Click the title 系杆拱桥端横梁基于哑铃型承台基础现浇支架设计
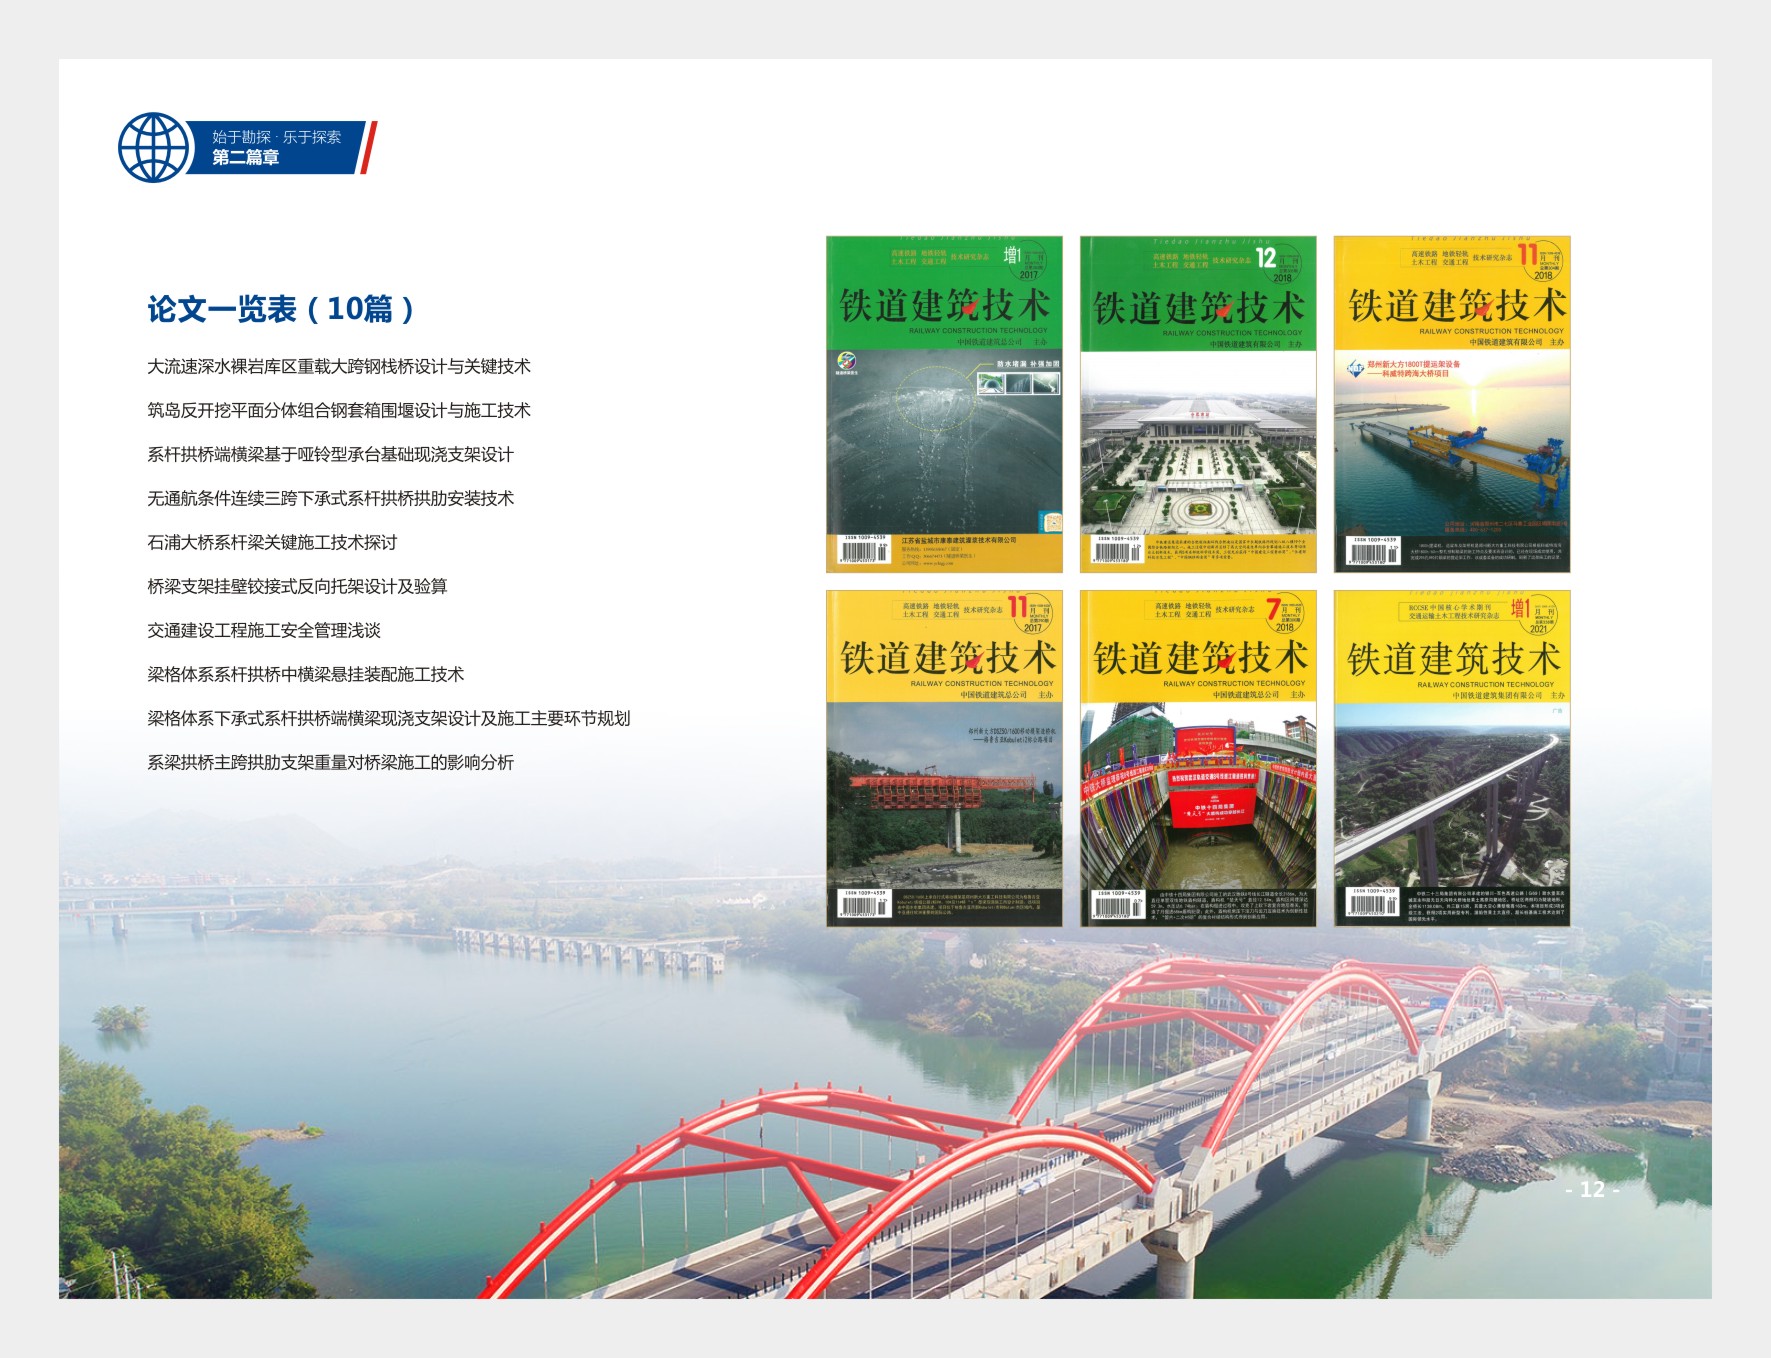The height and width of the screenshot is (1358, 1771). click(x=330, y=455)
